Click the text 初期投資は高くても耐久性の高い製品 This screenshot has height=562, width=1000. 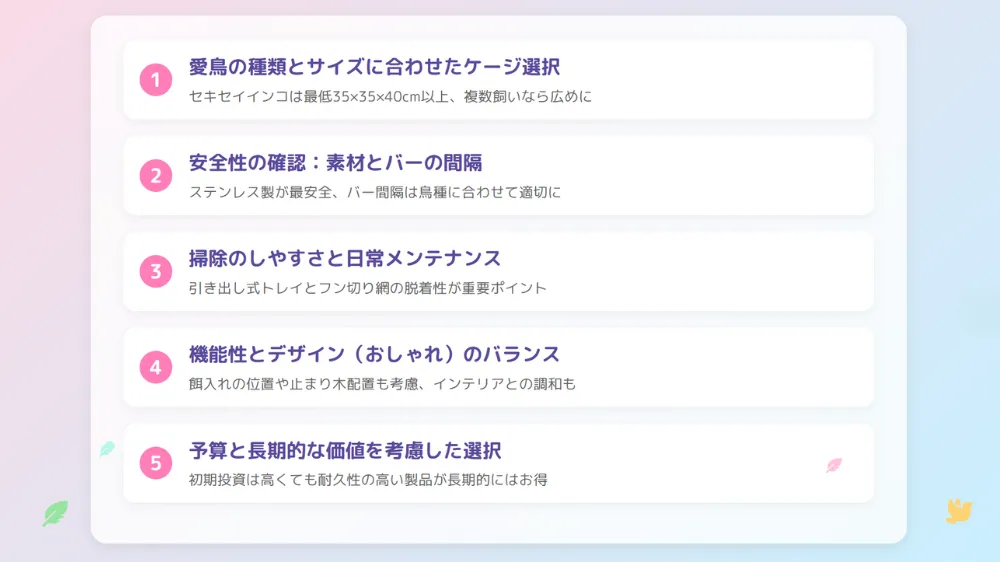coord(311,479)
